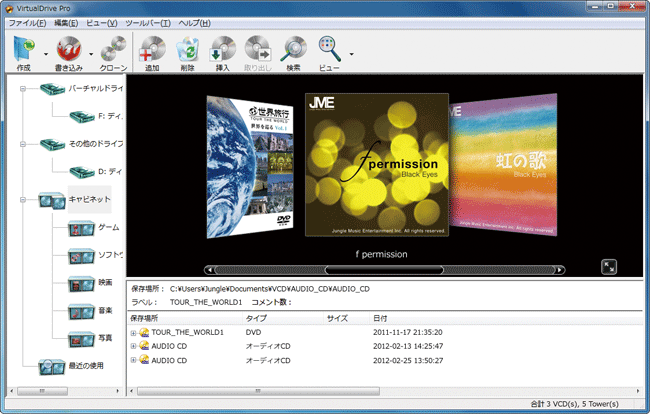This screenshot has width=650, height=414.
Task: Click the DVD type cell
Action: [x=253, y=332]
